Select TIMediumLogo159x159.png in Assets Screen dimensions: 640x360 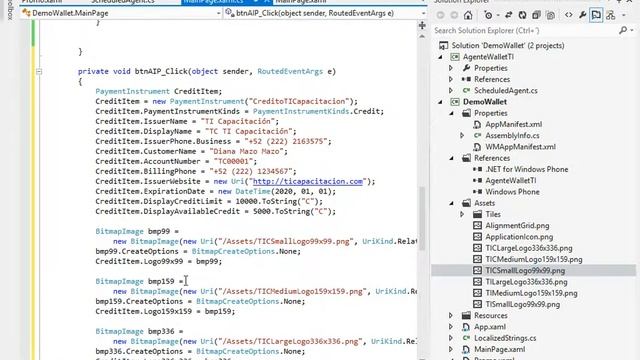[531, 293]
